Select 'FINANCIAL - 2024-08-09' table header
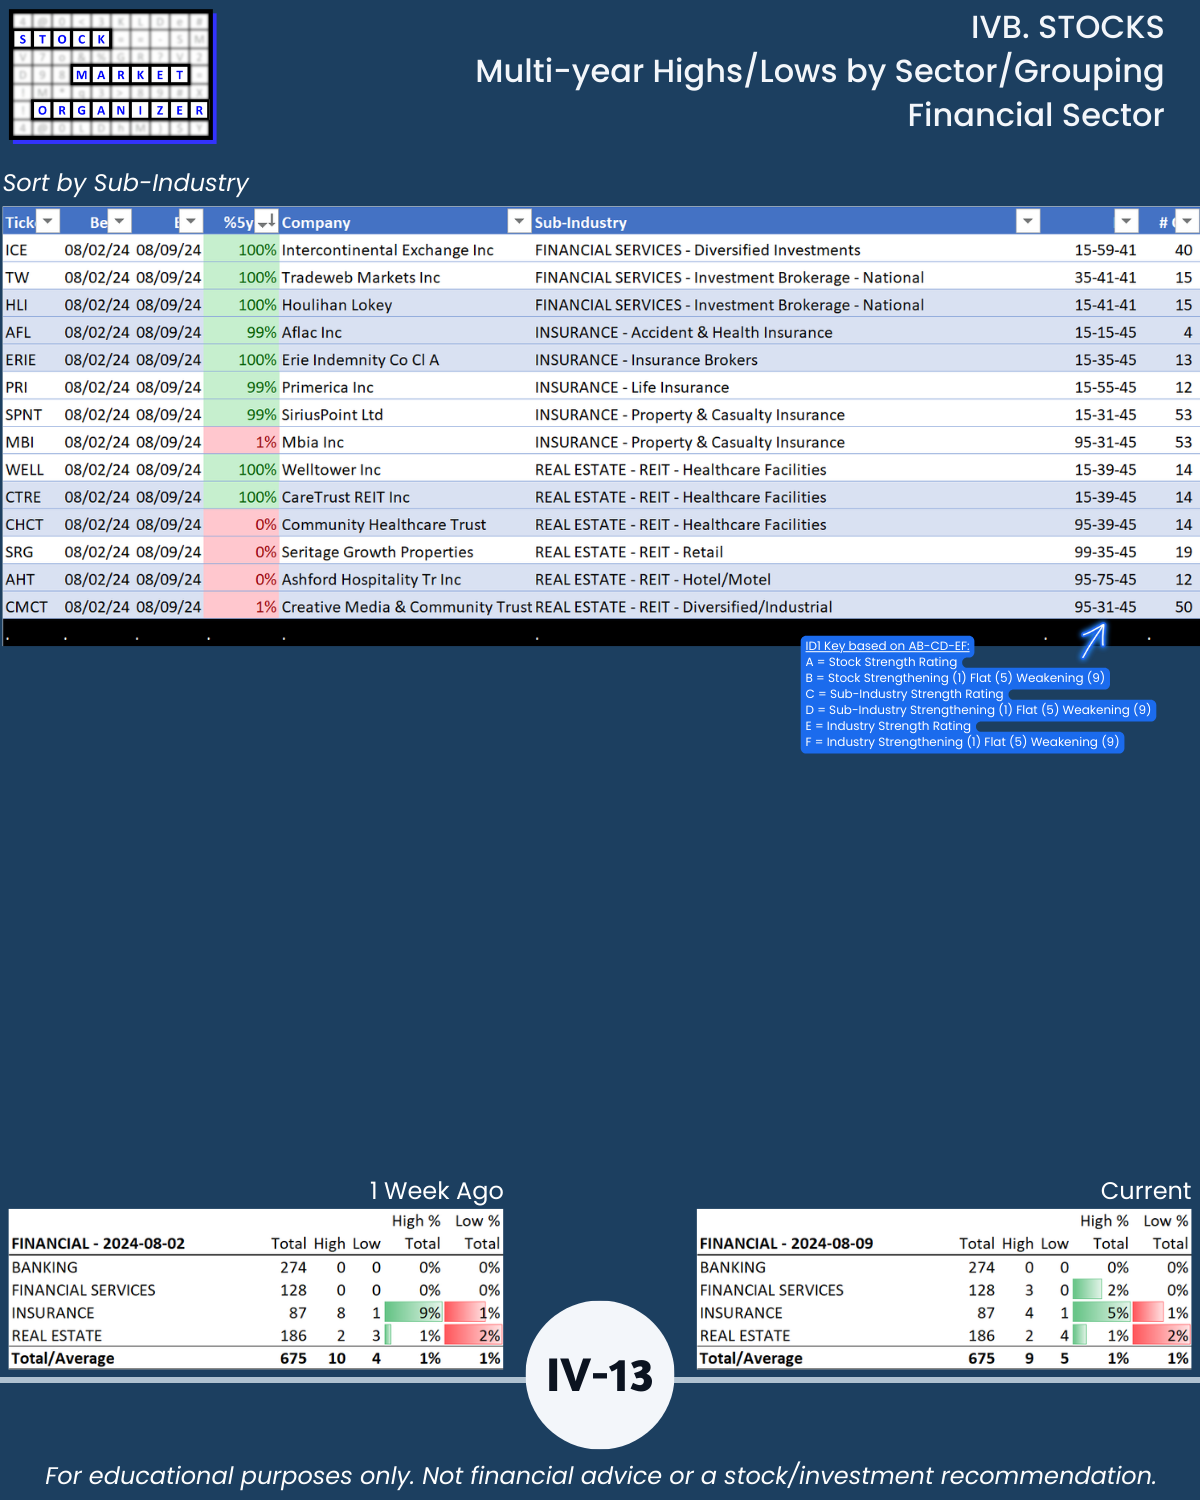Image resolution: width=1200 pixels, height=1500 pixels. (786, 1244)
